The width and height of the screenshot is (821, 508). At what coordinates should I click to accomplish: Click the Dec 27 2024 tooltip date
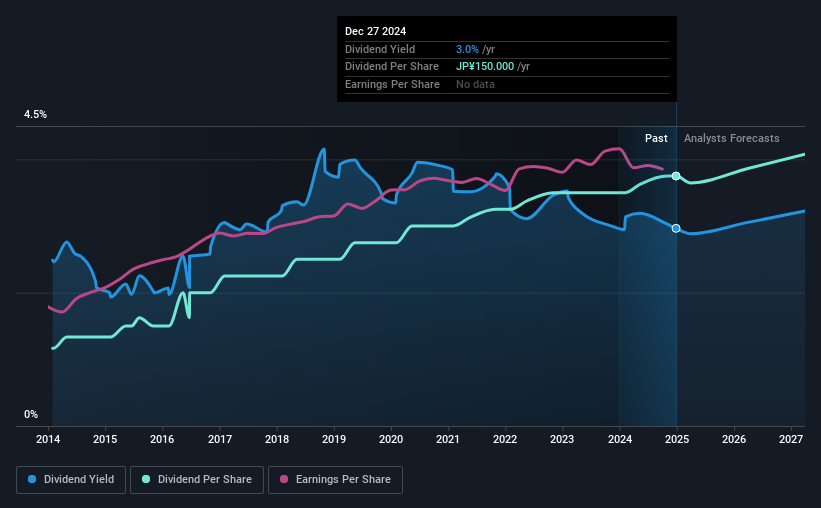click(375, 31)
